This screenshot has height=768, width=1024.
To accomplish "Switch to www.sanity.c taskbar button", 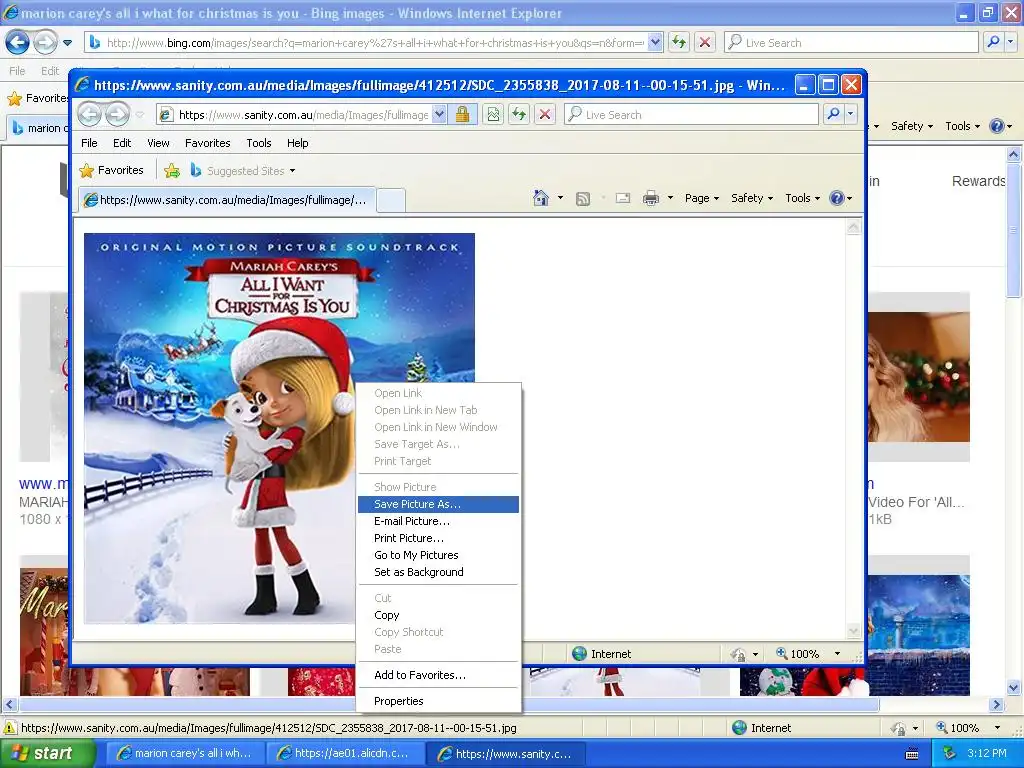I will 507,754.
